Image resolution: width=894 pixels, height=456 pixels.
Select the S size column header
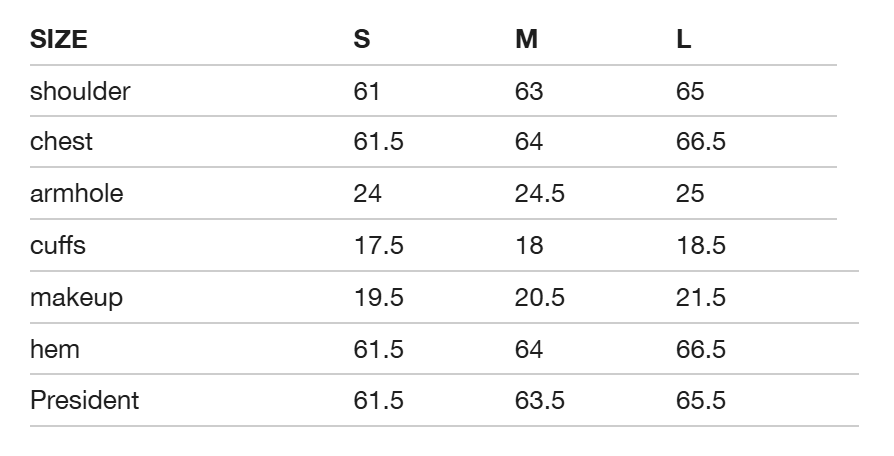[x=362, y=39]
